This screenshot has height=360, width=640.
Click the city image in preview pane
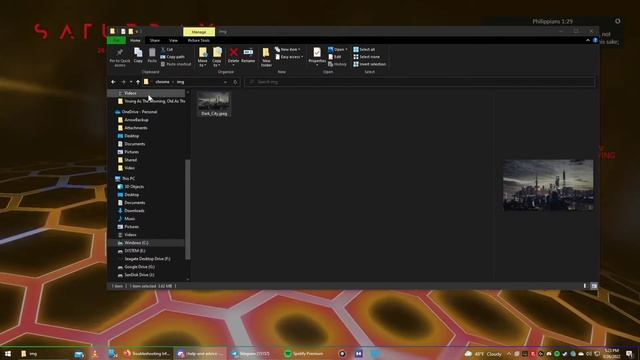(548, 185)
